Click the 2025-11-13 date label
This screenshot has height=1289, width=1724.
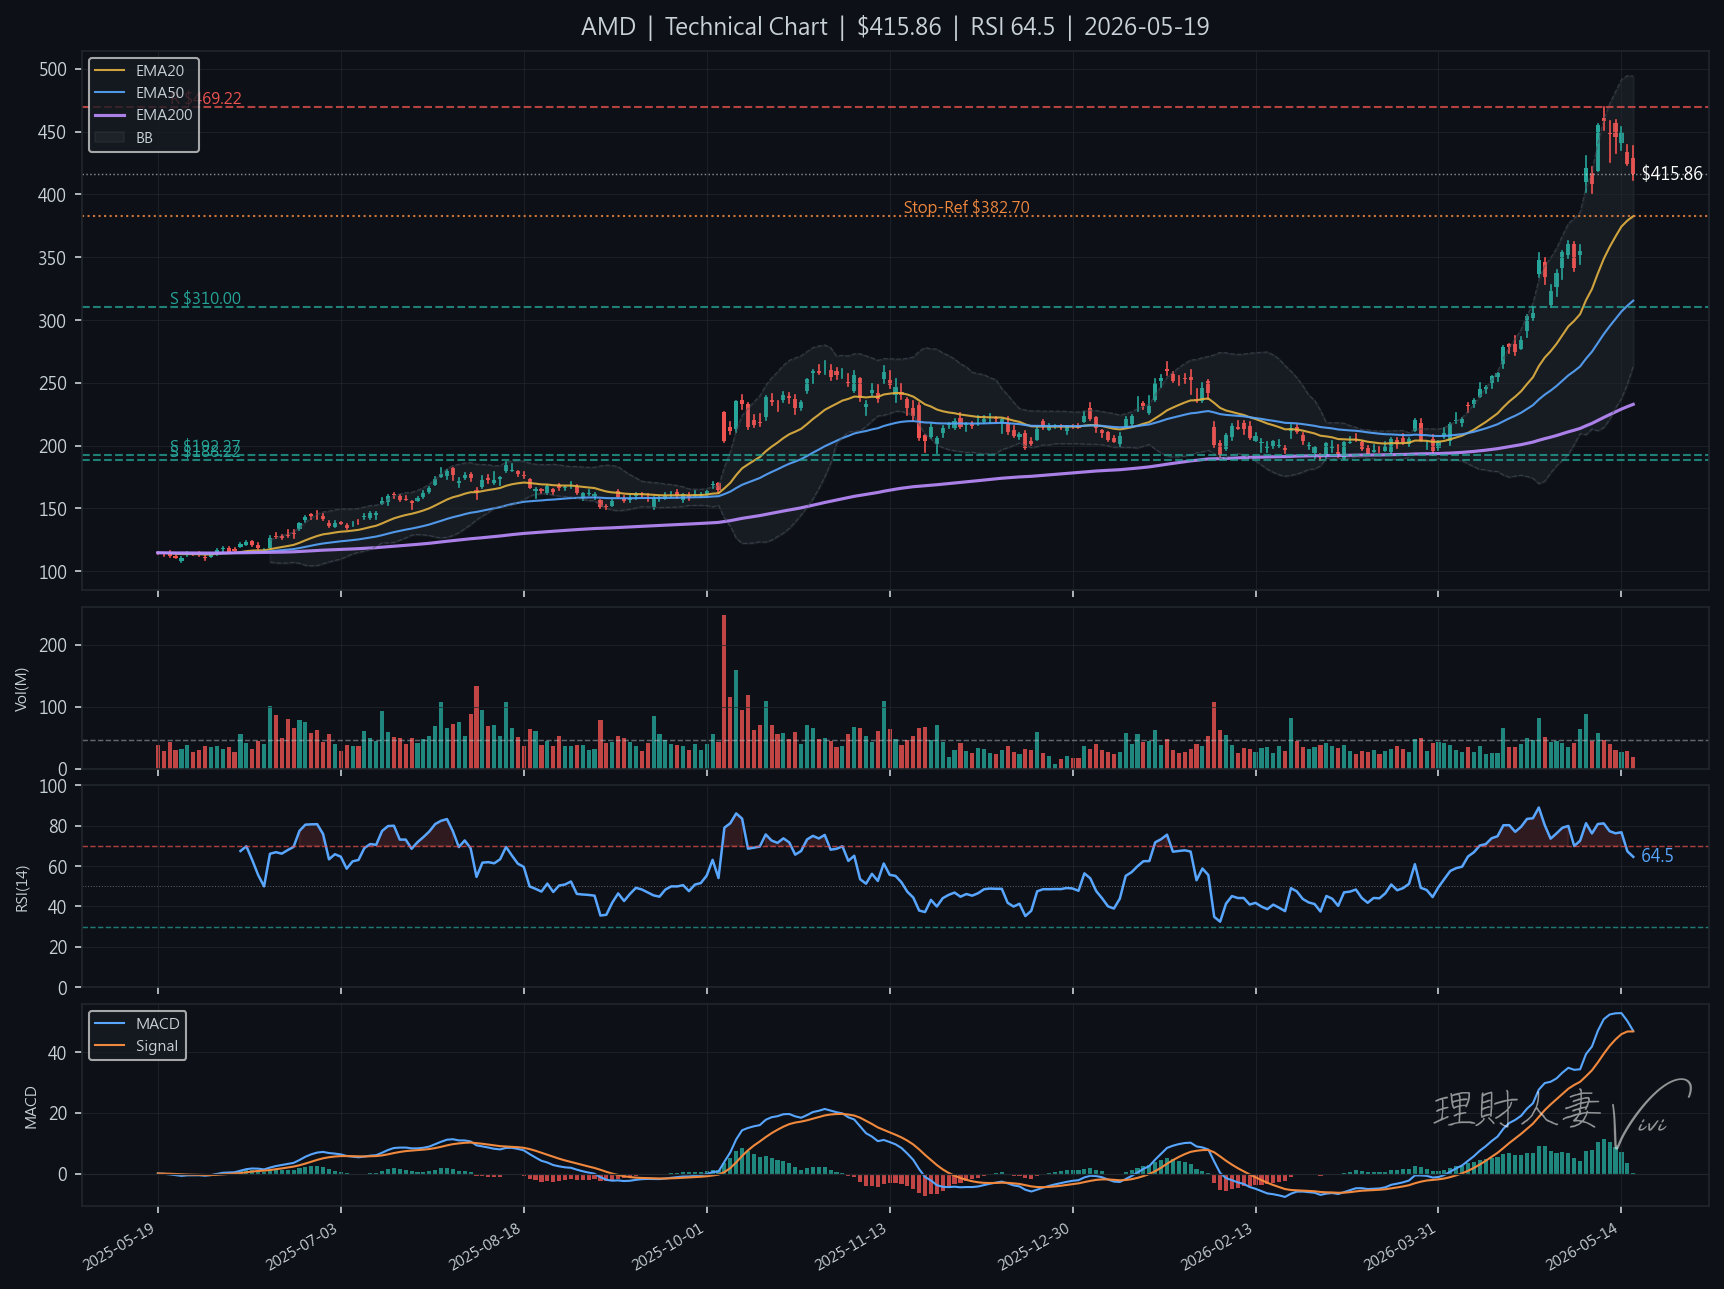tap(851, 1246)
